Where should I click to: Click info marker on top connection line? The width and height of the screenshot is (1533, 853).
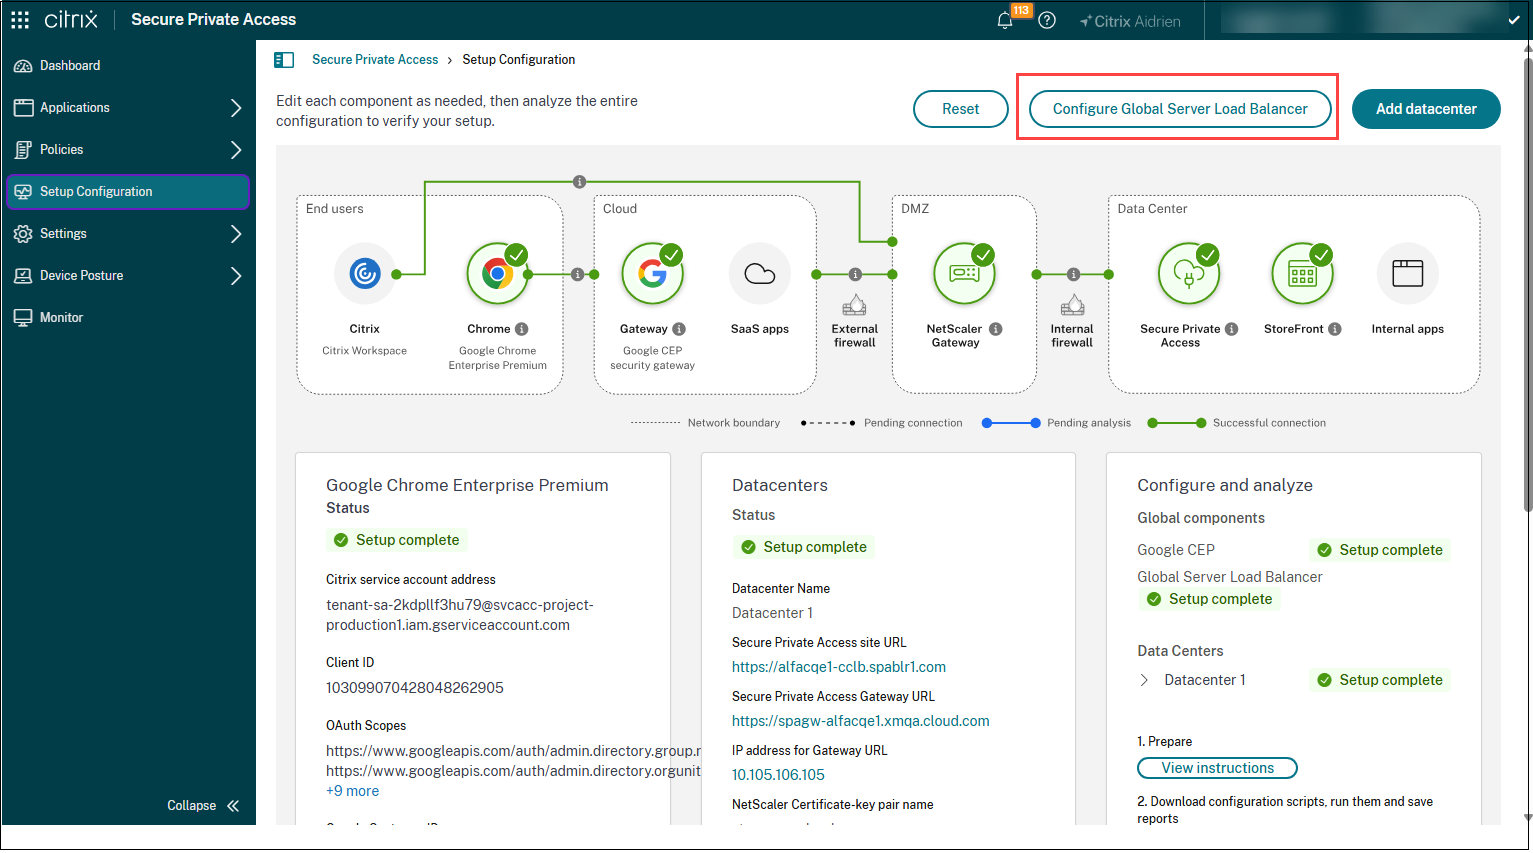pos(579,182)
